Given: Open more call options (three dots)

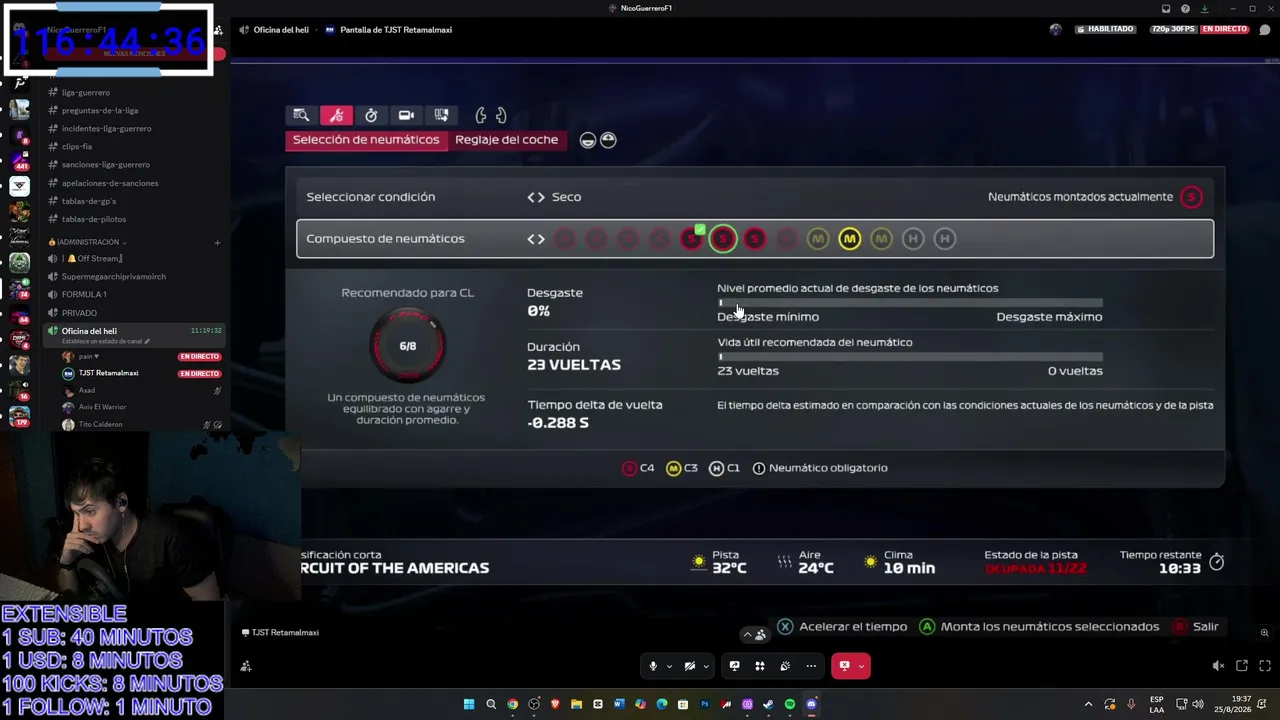Looking at the screenshot, I should [x=811, y=666].
